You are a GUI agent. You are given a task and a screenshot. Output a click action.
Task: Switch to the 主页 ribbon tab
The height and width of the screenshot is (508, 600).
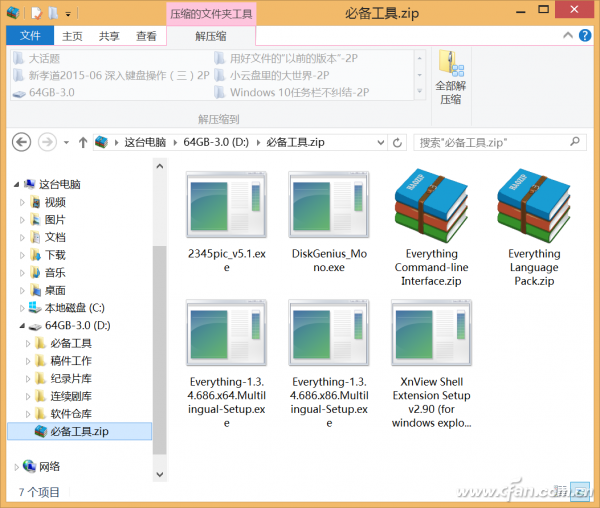point(72,36)
